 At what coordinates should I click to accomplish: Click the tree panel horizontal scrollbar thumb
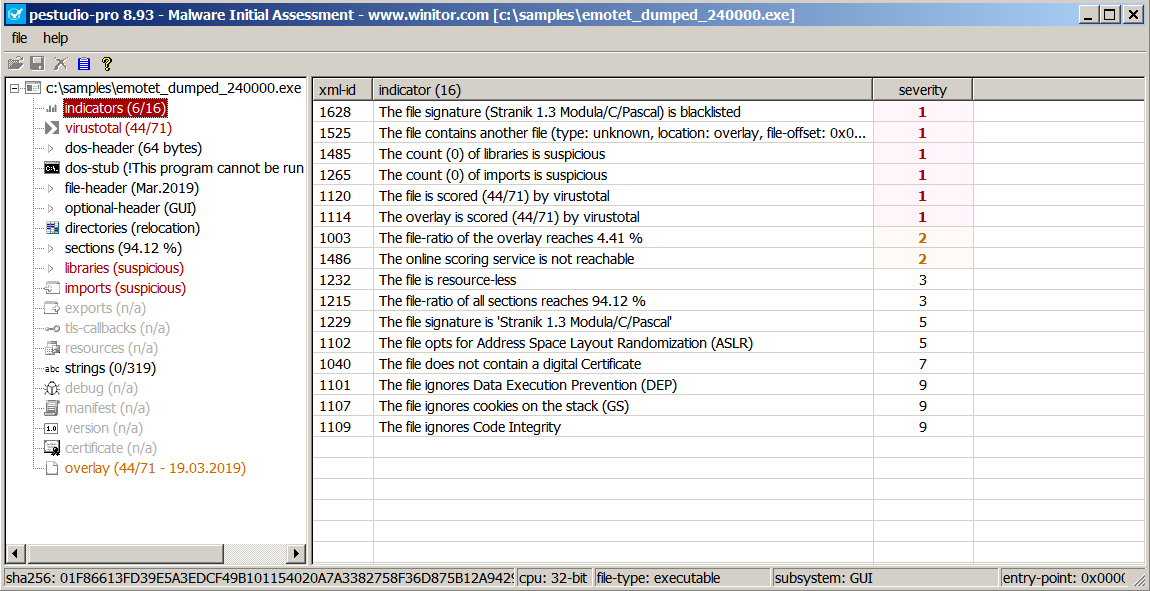click(123, 553)
